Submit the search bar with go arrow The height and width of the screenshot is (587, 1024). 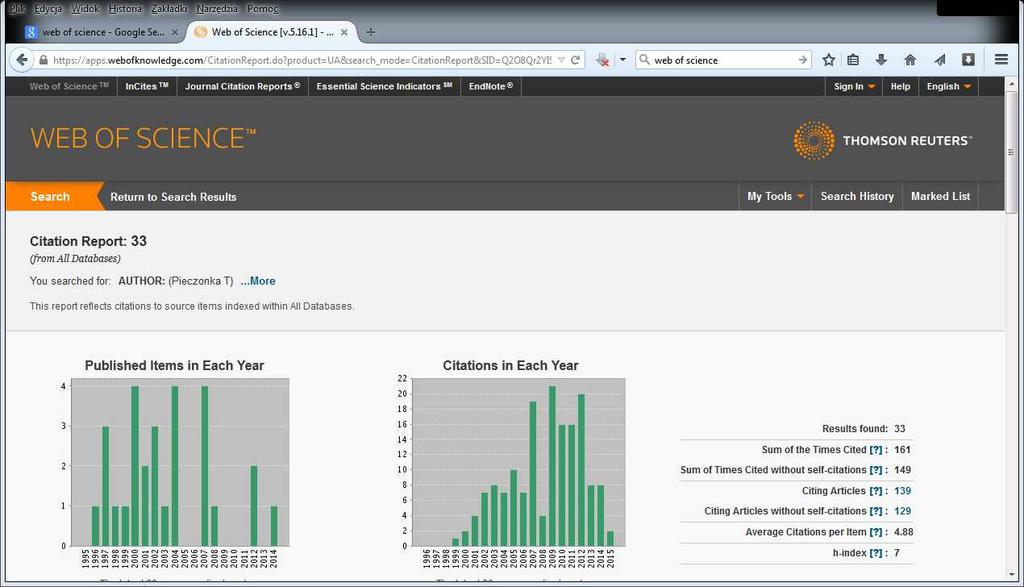pyautogui.click(x=803, y=60)
